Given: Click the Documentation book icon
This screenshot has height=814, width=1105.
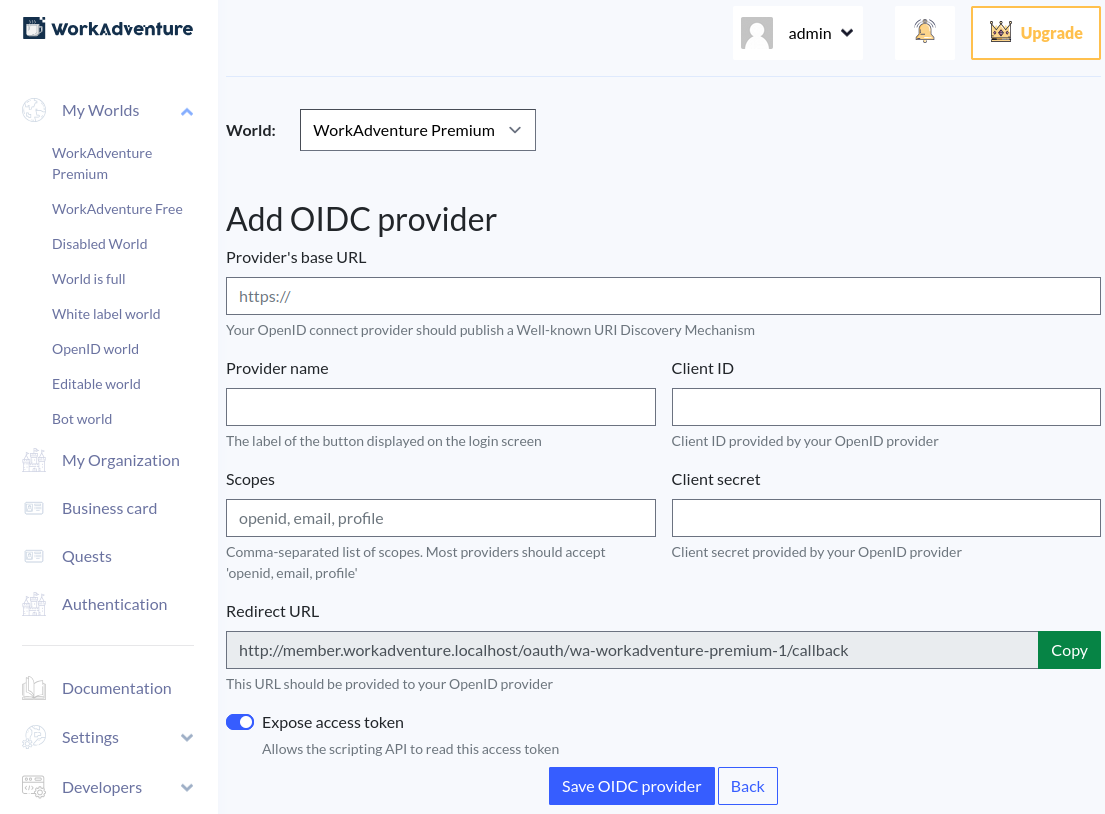Looking at the screenshot, I should pos(33,687).
